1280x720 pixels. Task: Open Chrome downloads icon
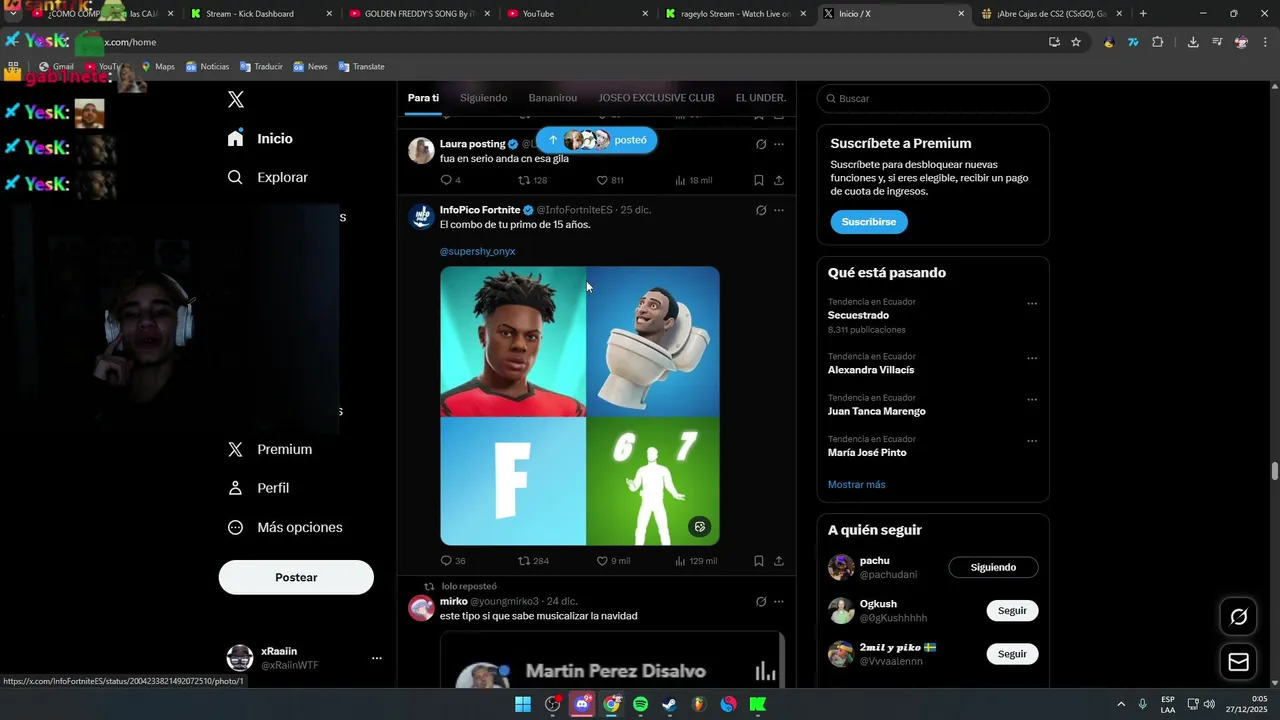[1193, 42]
